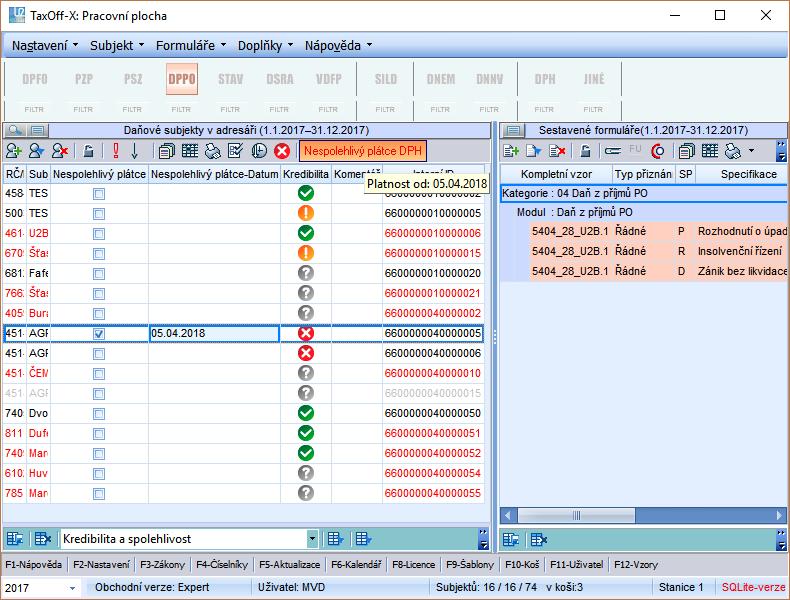
Task: Click padlock icon in forms toolbar
Action: pyautogui.click(x=585, y=151)
